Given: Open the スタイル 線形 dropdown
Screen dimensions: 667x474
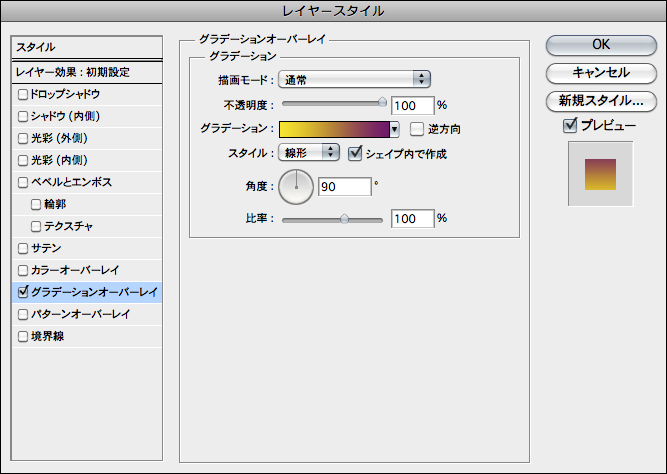Looking at the screenshot, I should (x=310, y=153).
